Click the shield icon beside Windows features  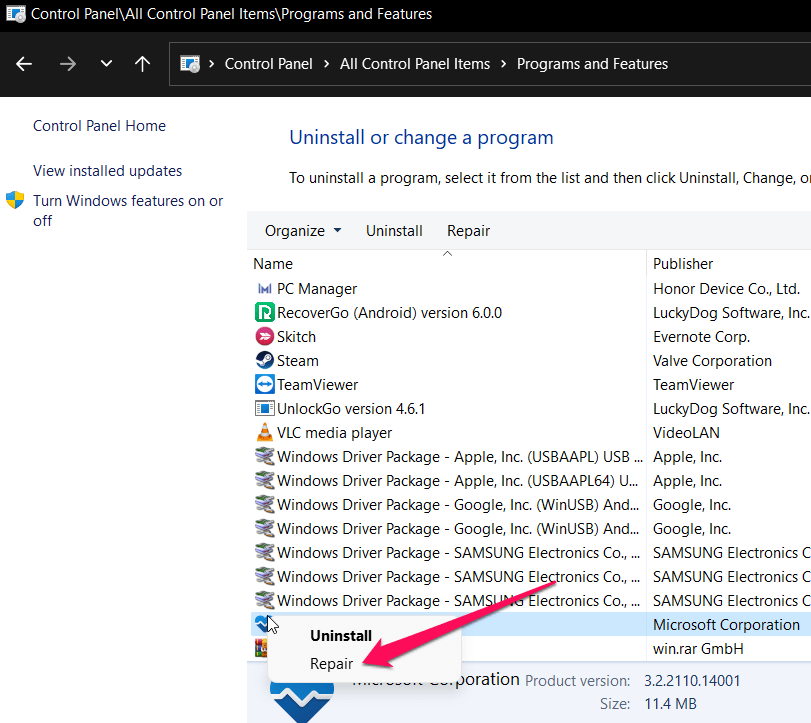point(15,200)
